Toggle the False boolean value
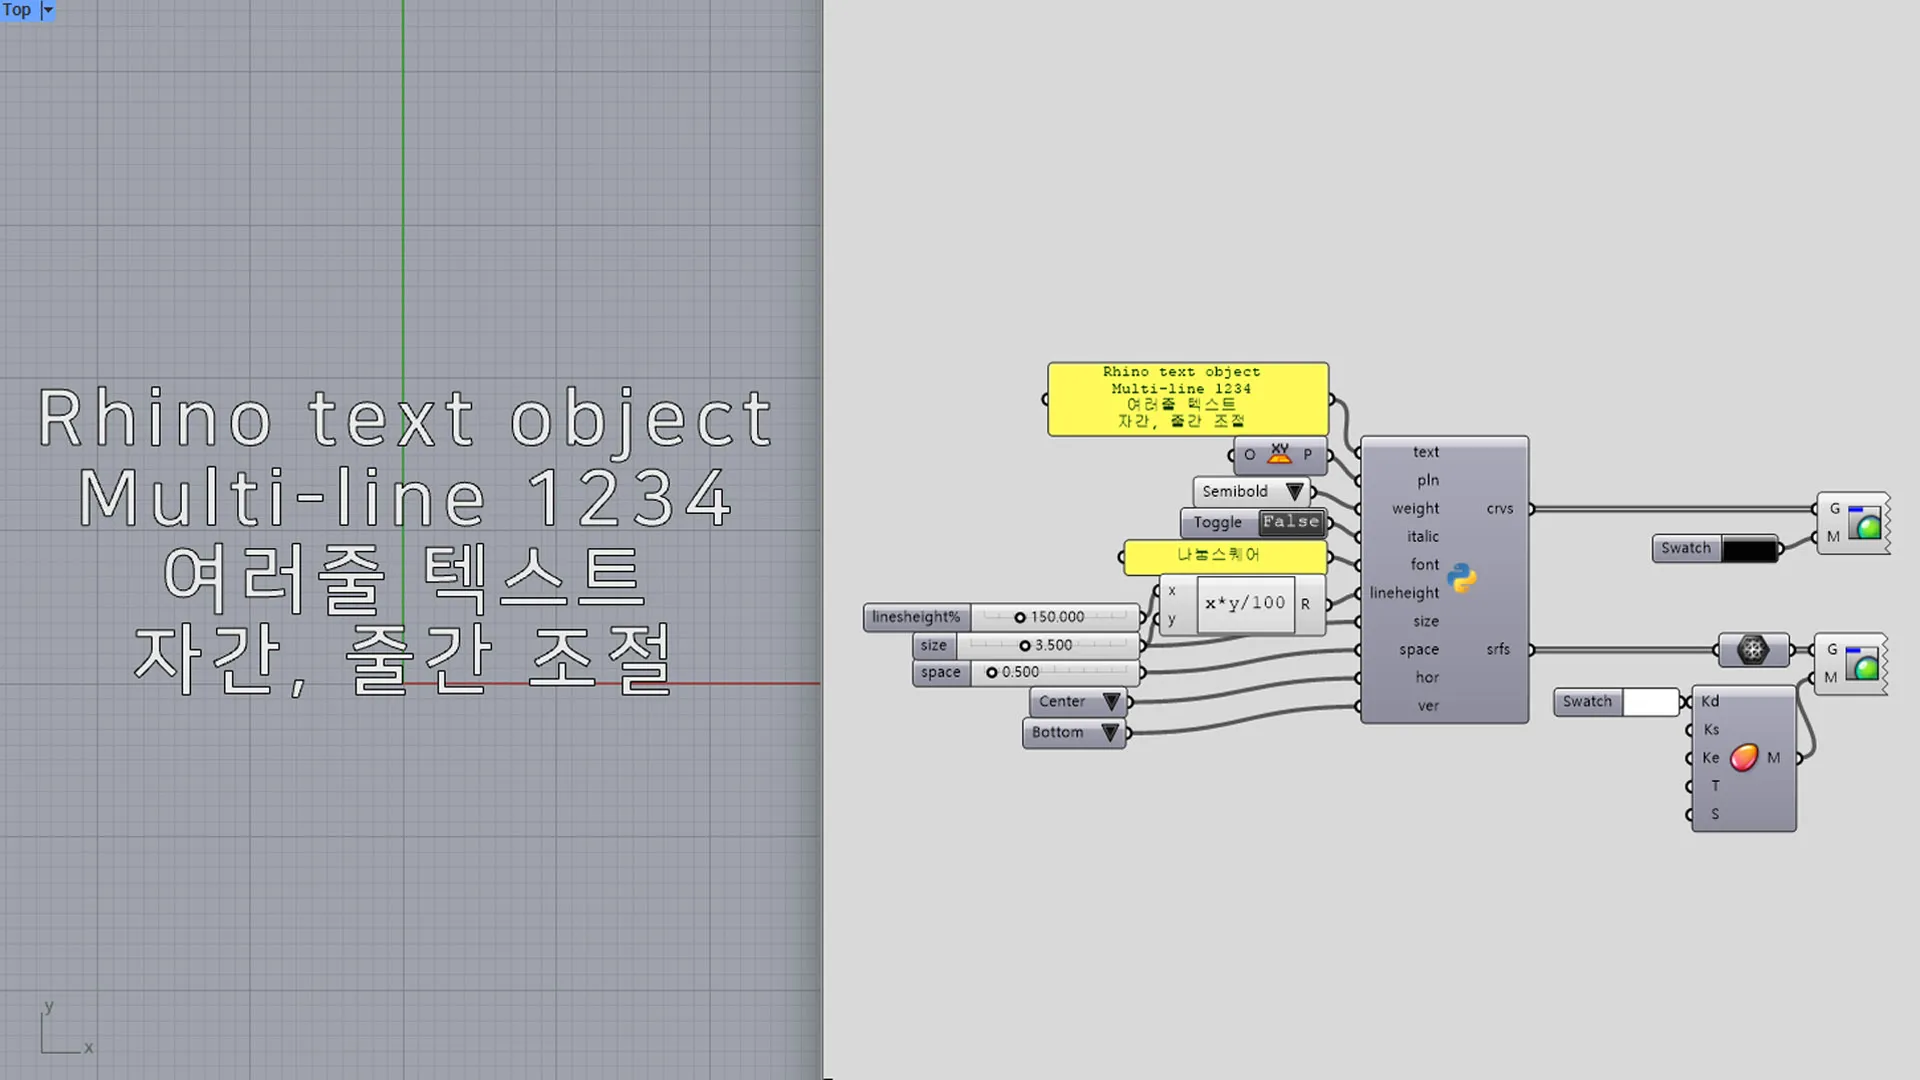 [x=1291, y=522]
